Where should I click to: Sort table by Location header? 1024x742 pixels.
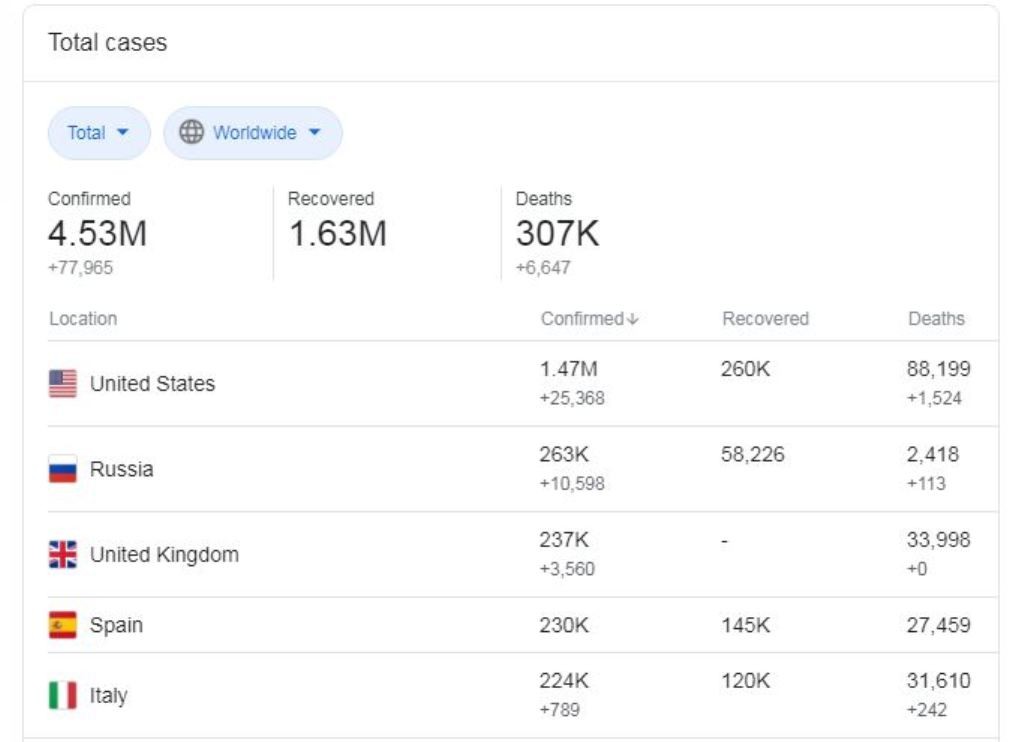click(x=83, y=319)
